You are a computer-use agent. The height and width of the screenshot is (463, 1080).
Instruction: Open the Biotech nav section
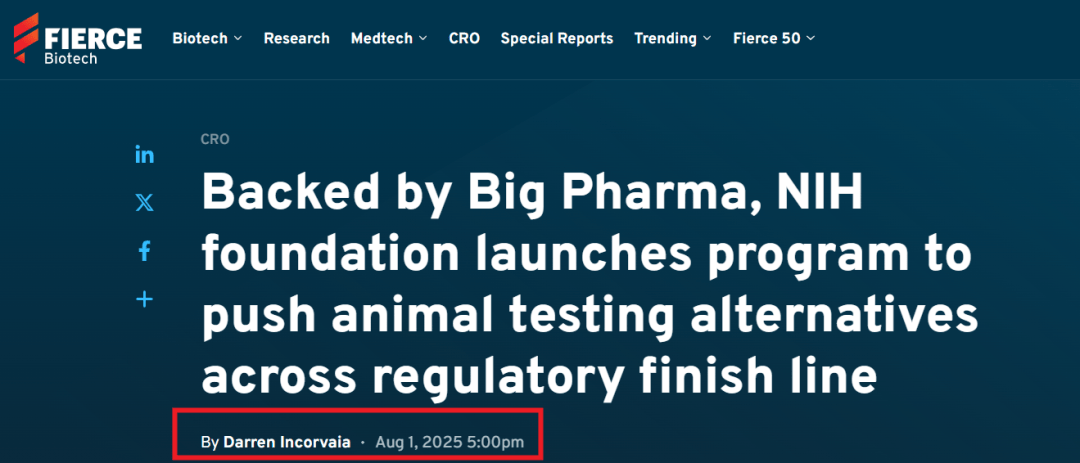click(x=200, y=39)
